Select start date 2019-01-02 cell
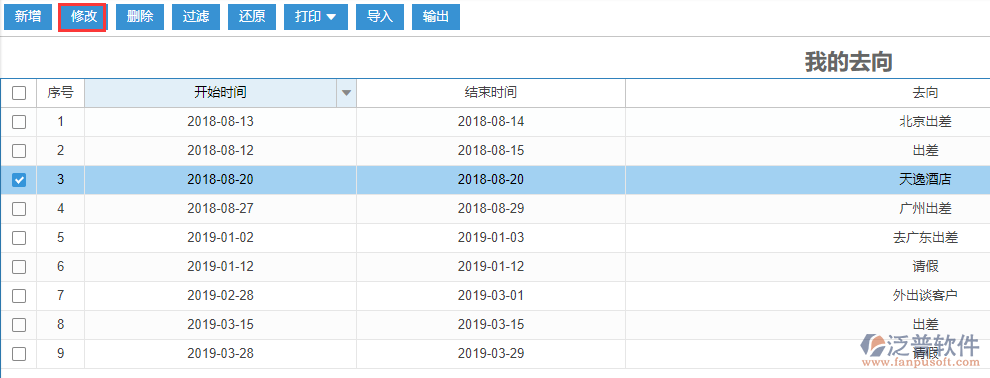 click(220, 238)
